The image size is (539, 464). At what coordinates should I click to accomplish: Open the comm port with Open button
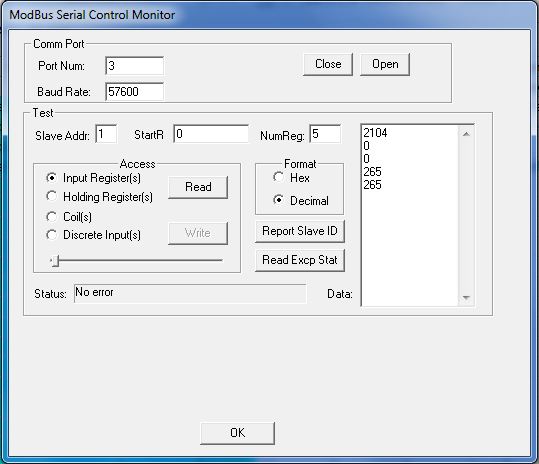[x=385, y=64]
